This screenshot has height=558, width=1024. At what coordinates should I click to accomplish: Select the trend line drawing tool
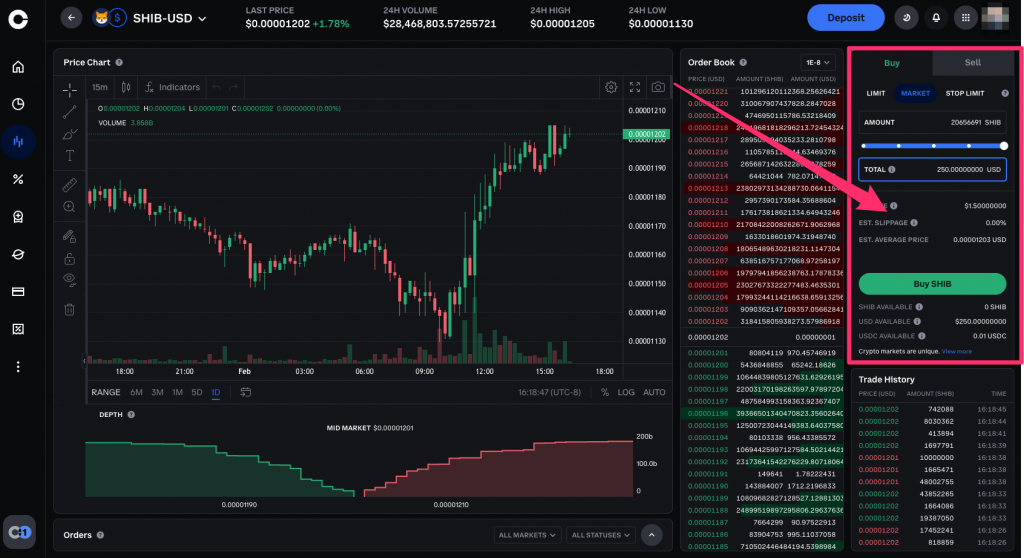click(x=69, y=112)
